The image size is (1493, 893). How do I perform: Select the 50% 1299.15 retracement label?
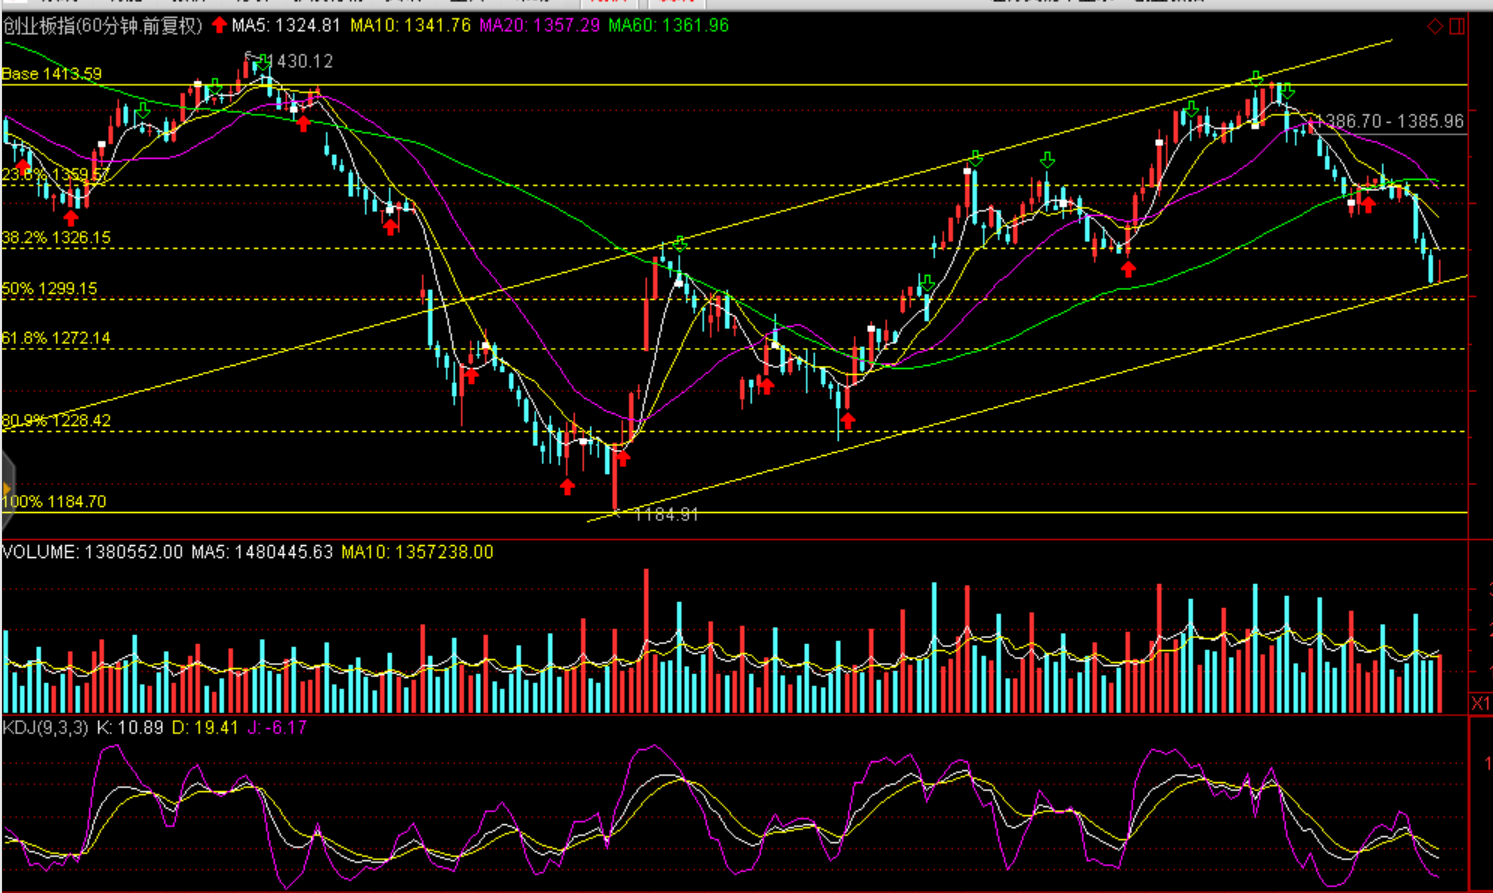coord(50,289)
